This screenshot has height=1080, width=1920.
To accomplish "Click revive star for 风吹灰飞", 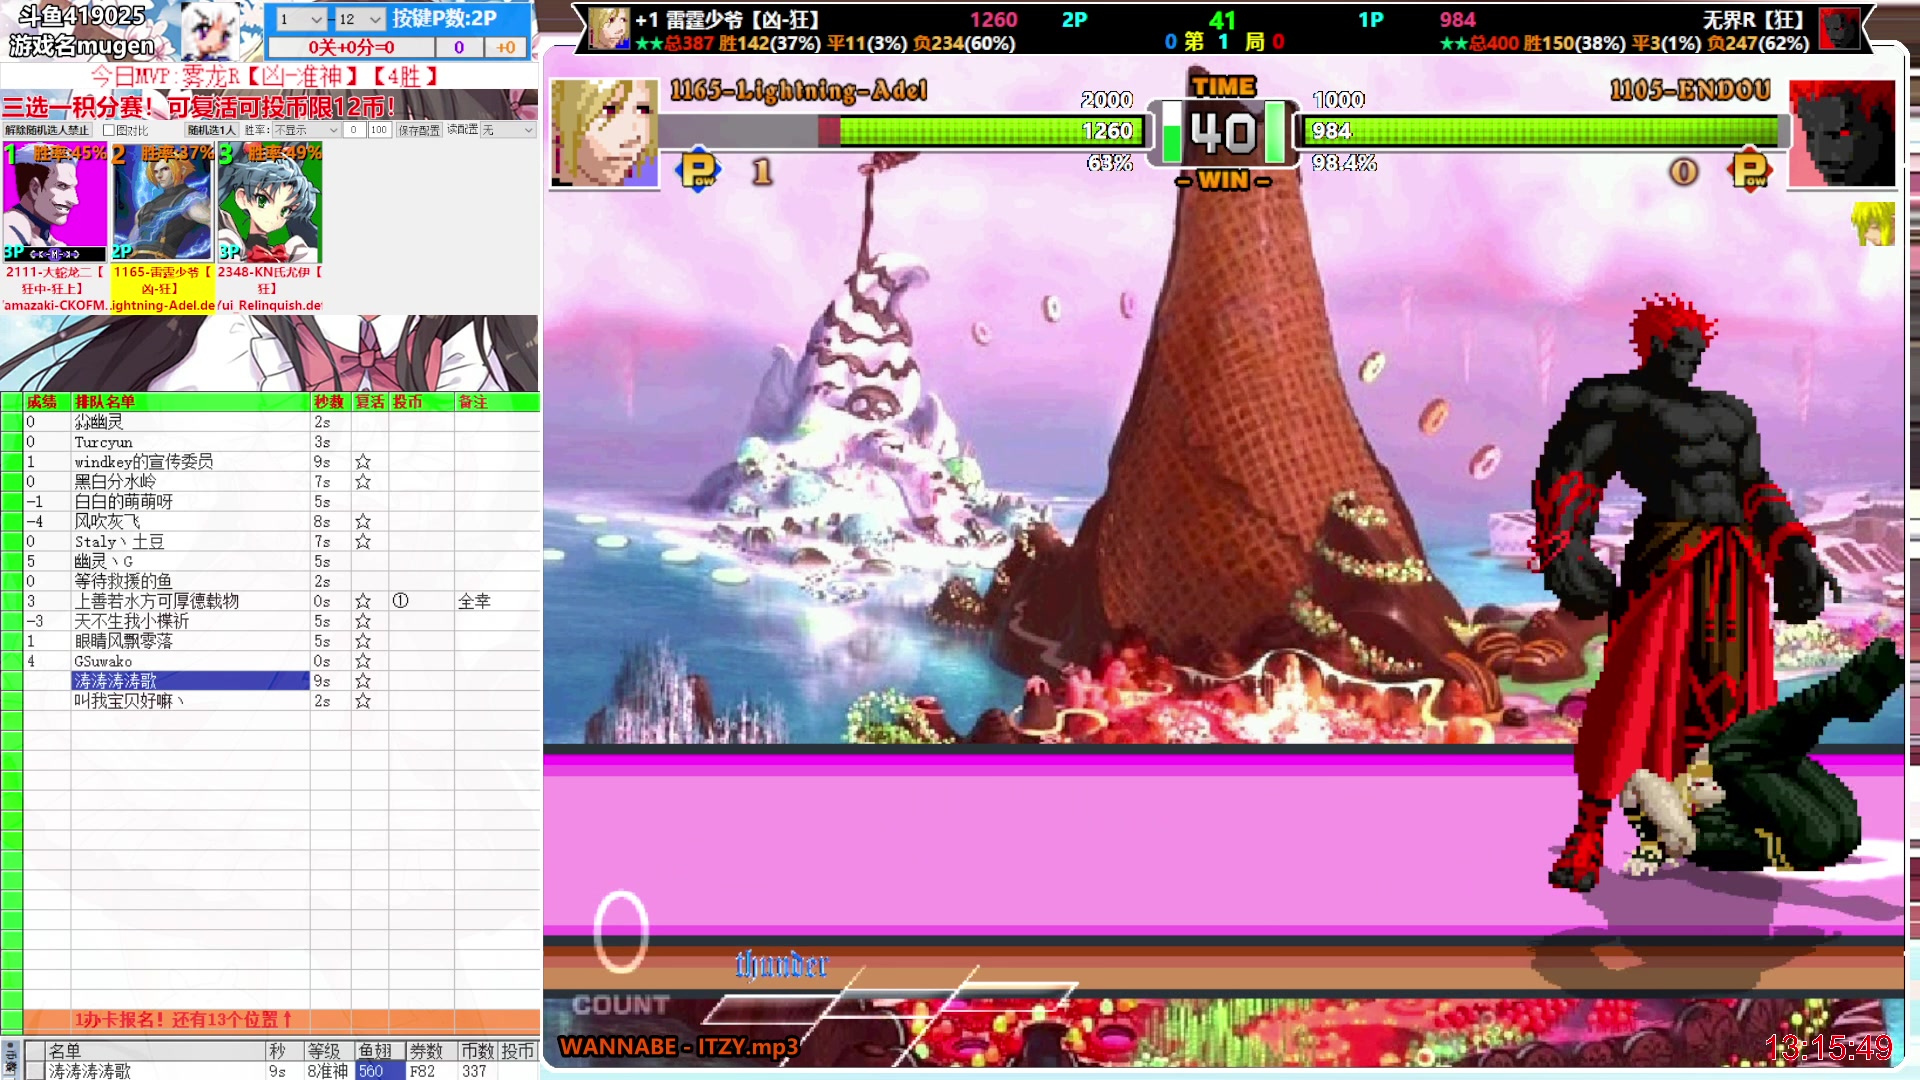I will [363, 522].
